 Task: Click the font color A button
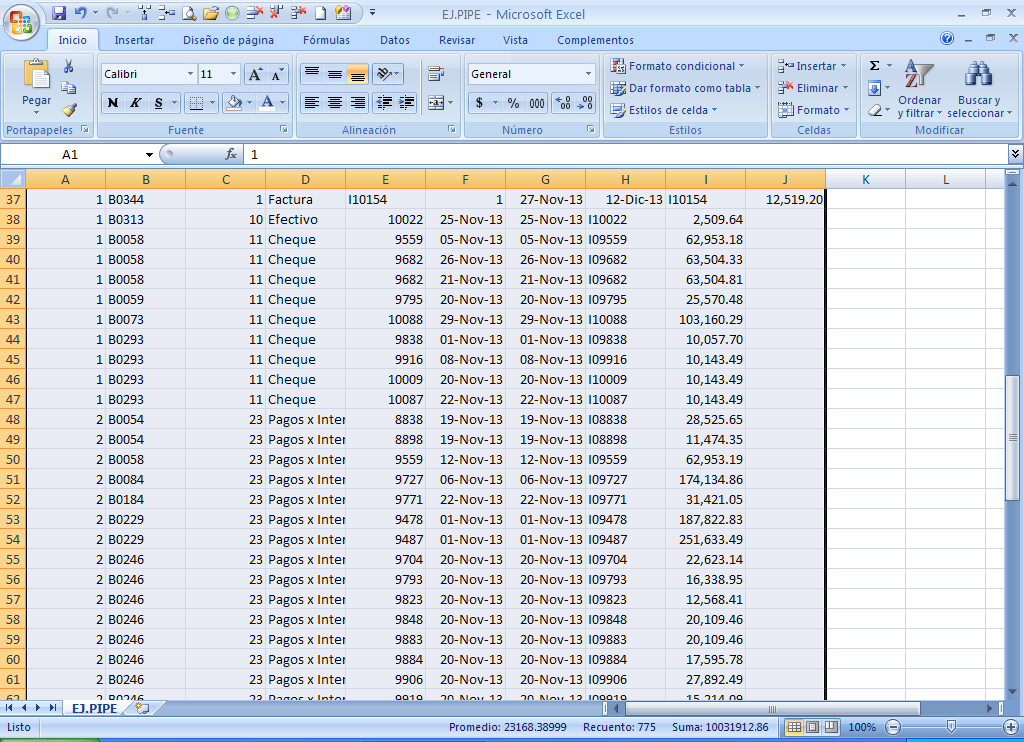(267, 103)
